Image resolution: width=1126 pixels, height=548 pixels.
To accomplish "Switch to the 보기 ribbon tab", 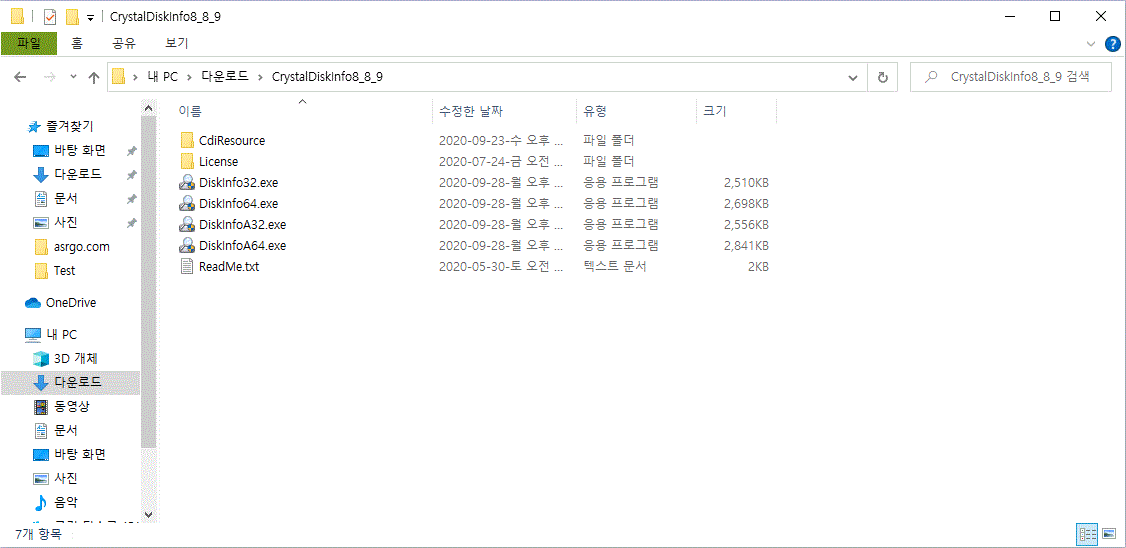I will pos(177,43).
